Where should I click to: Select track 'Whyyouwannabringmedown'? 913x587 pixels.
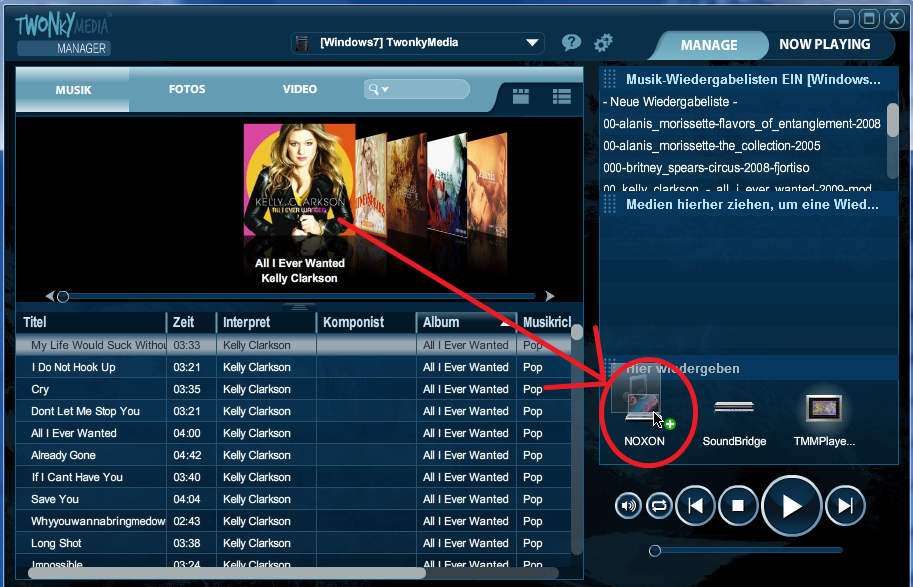293,521
